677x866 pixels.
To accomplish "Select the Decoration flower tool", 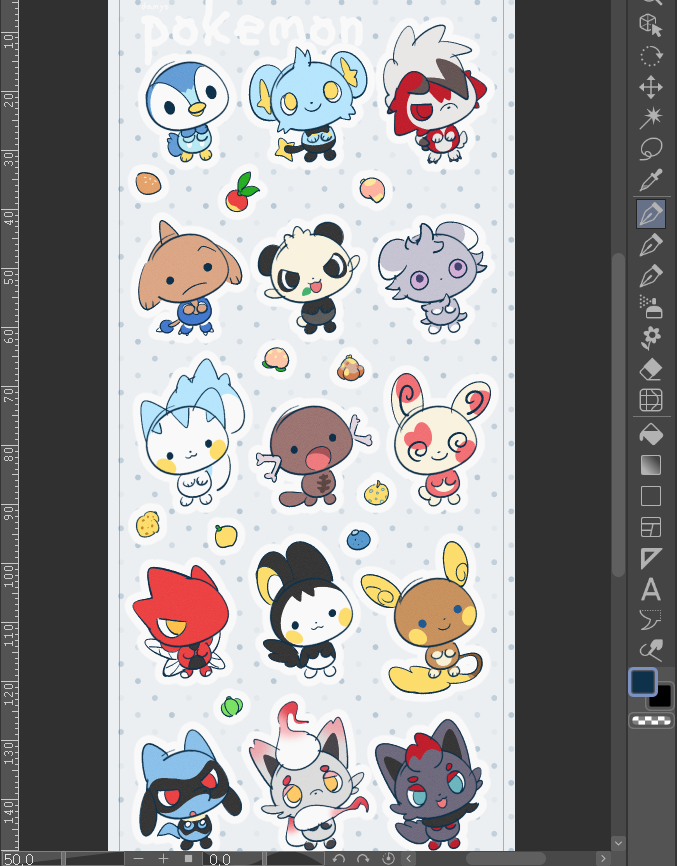I will [651, 338].
